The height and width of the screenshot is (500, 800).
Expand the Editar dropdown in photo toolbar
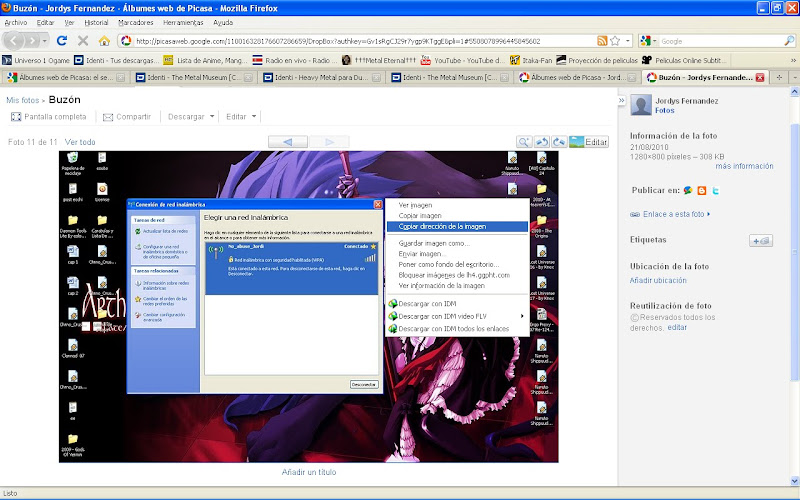(x=254, y=116)
